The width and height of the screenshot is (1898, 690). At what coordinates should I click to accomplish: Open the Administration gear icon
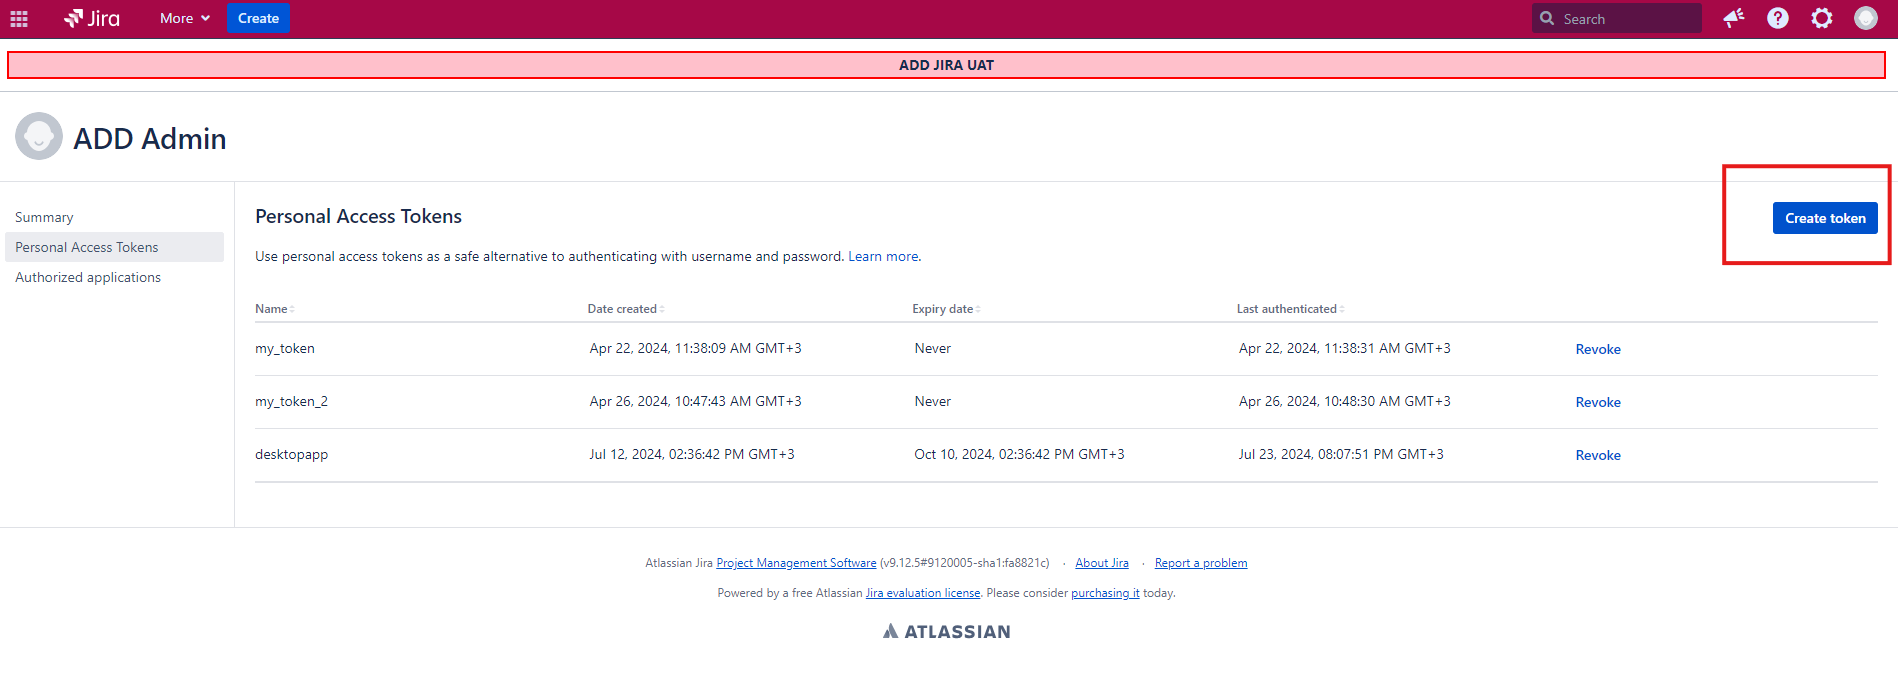pos(1822,18)
